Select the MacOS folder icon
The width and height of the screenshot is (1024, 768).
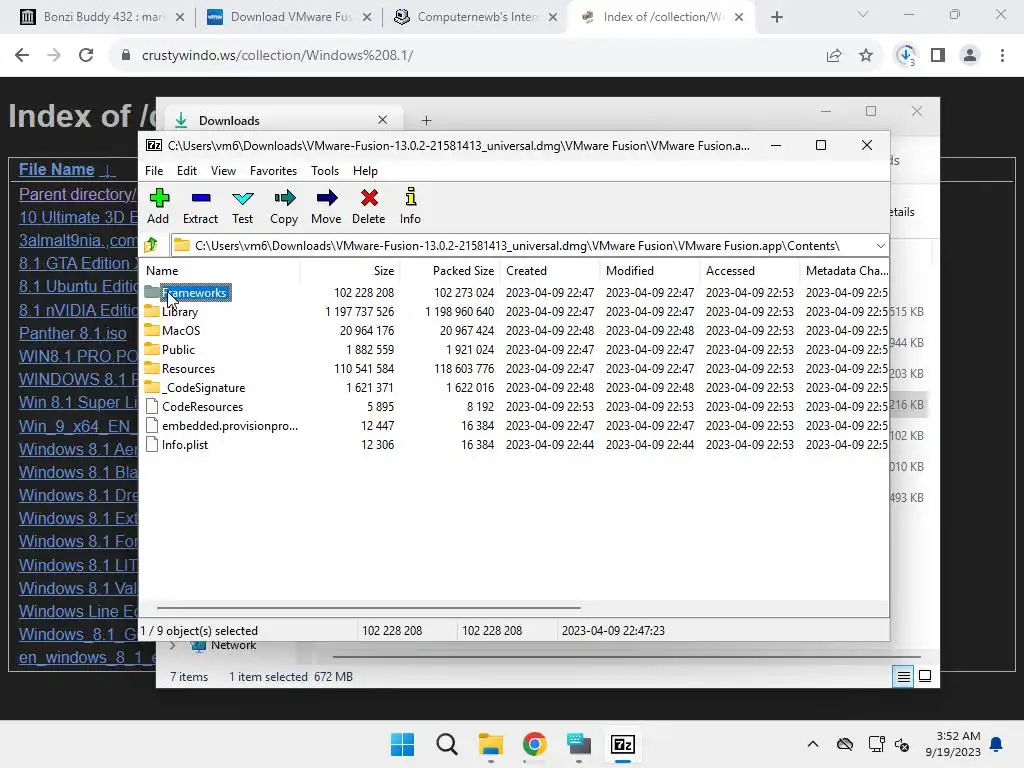[152, 330]
